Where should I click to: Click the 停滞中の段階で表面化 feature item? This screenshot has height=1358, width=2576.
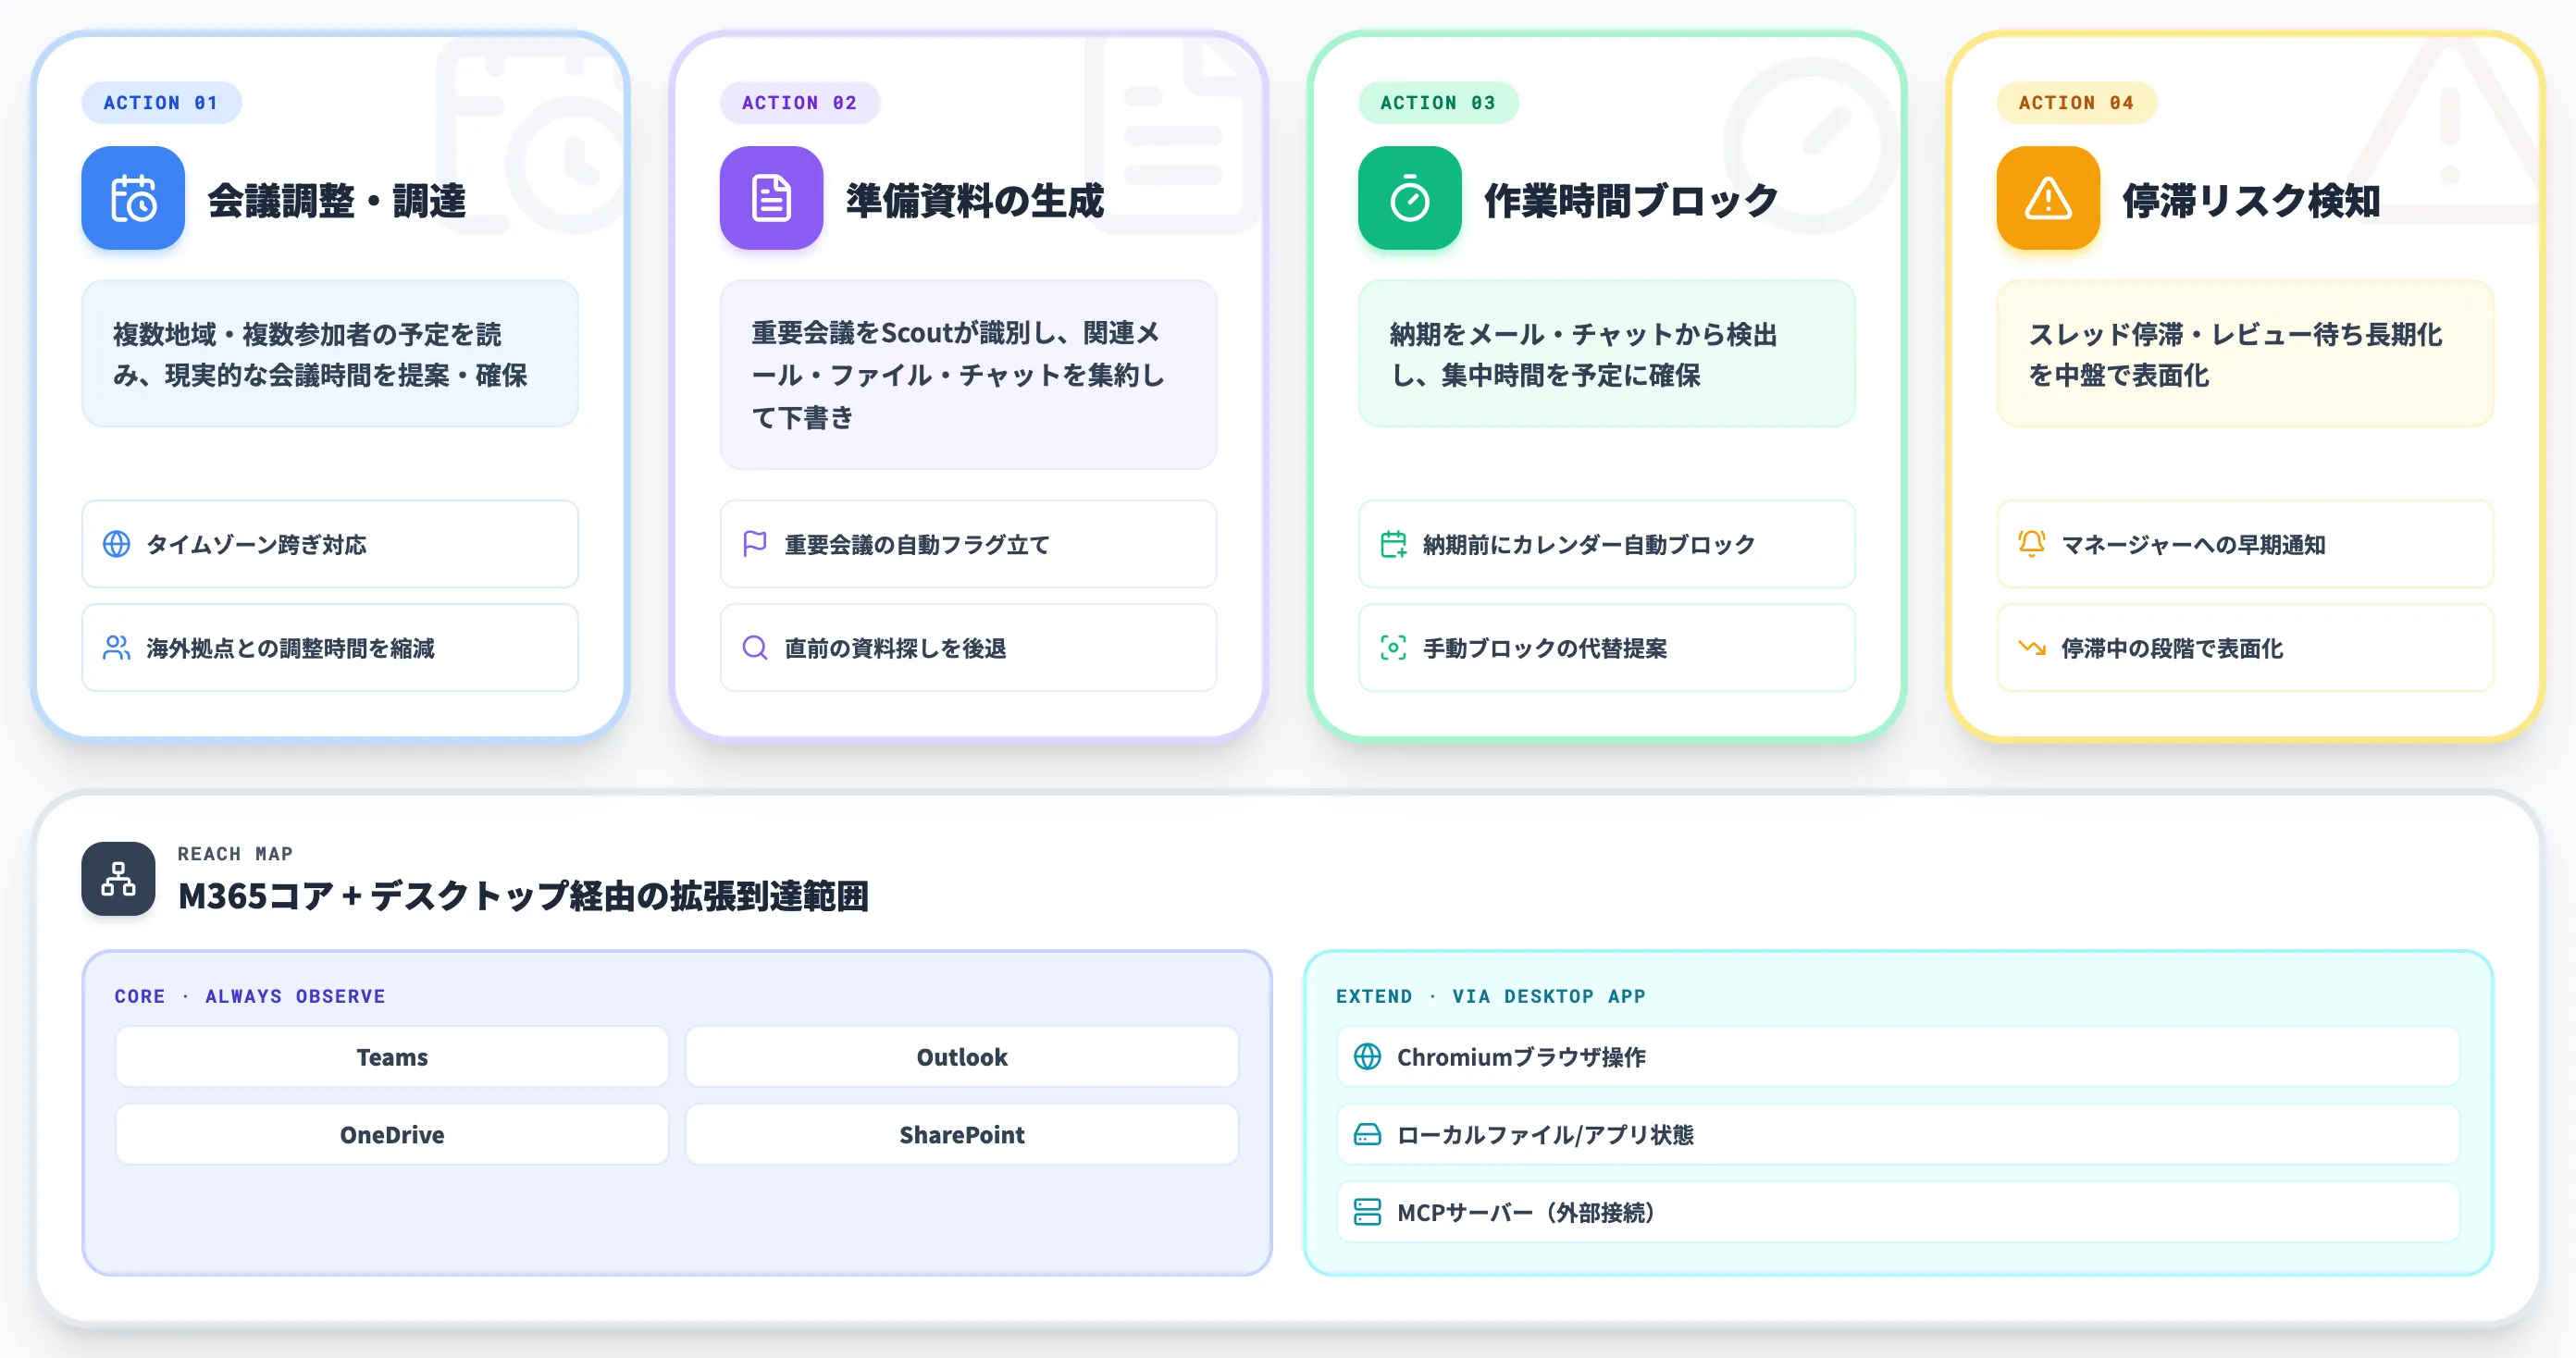tap(2245, 648)
